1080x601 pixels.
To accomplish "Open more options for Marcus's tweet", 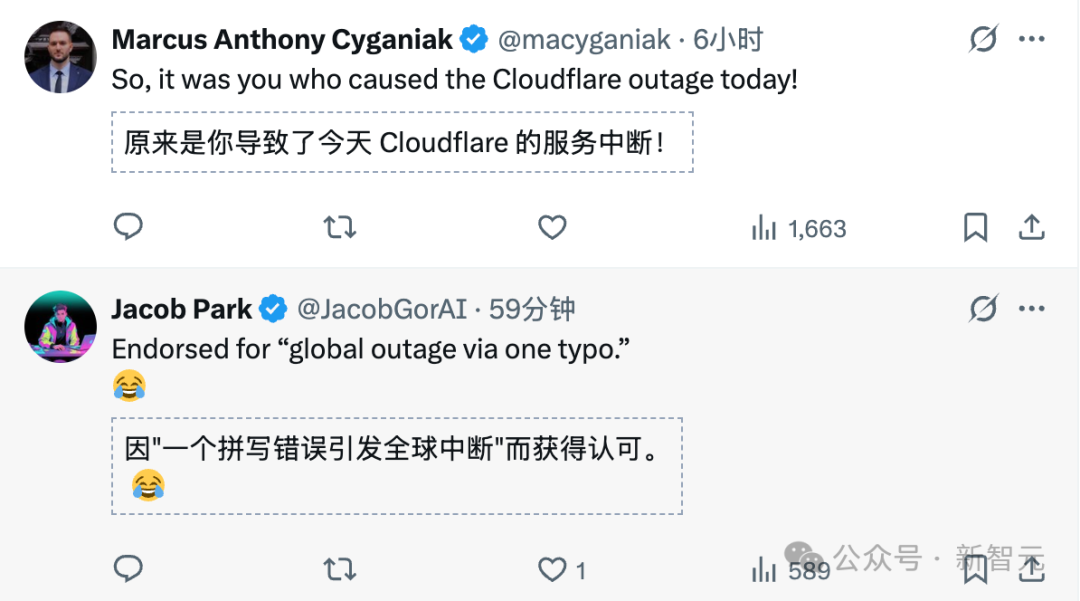I will pos(1033,38).
